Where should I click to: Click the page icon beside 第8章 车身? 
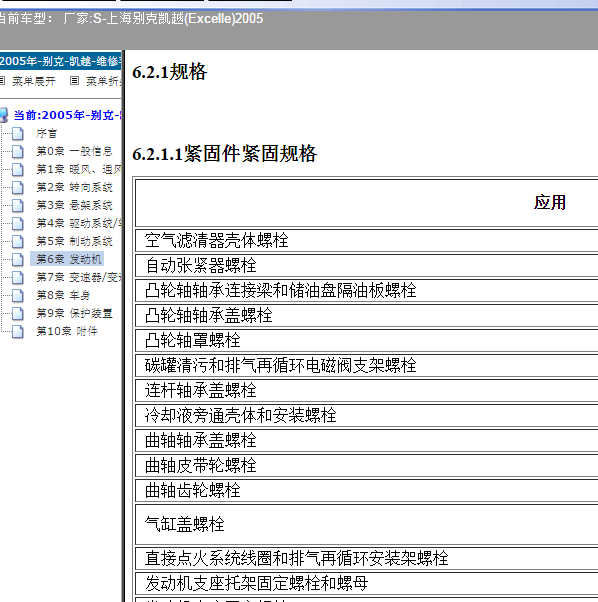click(x=18, y=296)
